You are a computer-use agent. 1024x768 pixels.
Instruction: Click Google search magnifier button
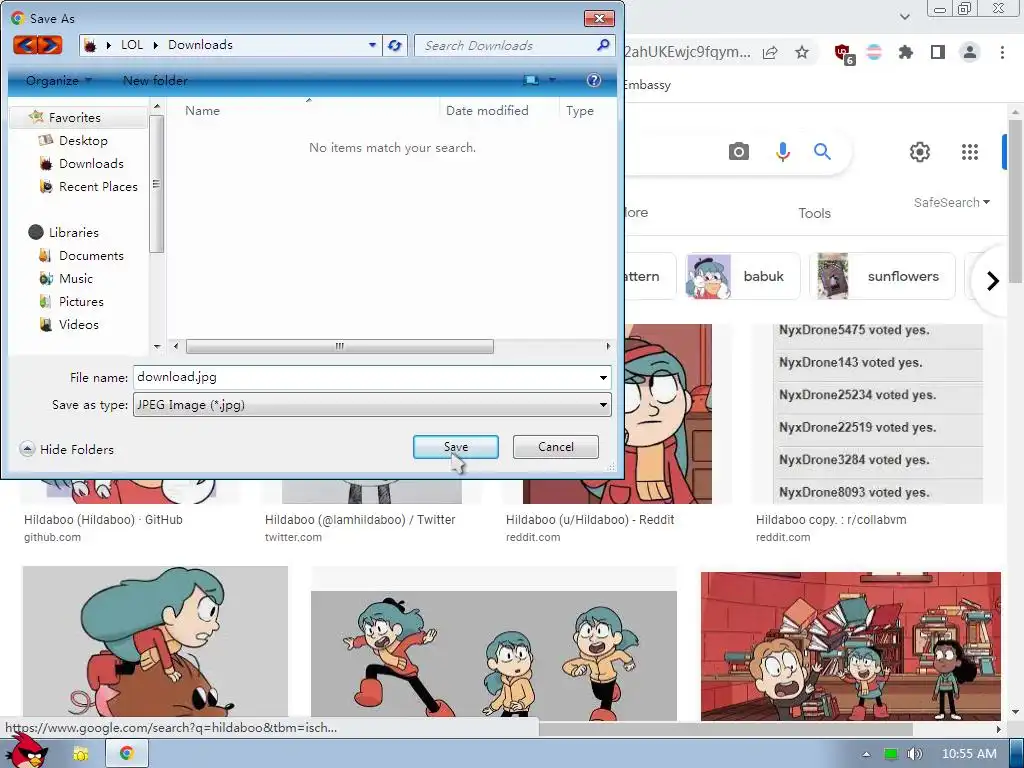click(x=822, y=152)
